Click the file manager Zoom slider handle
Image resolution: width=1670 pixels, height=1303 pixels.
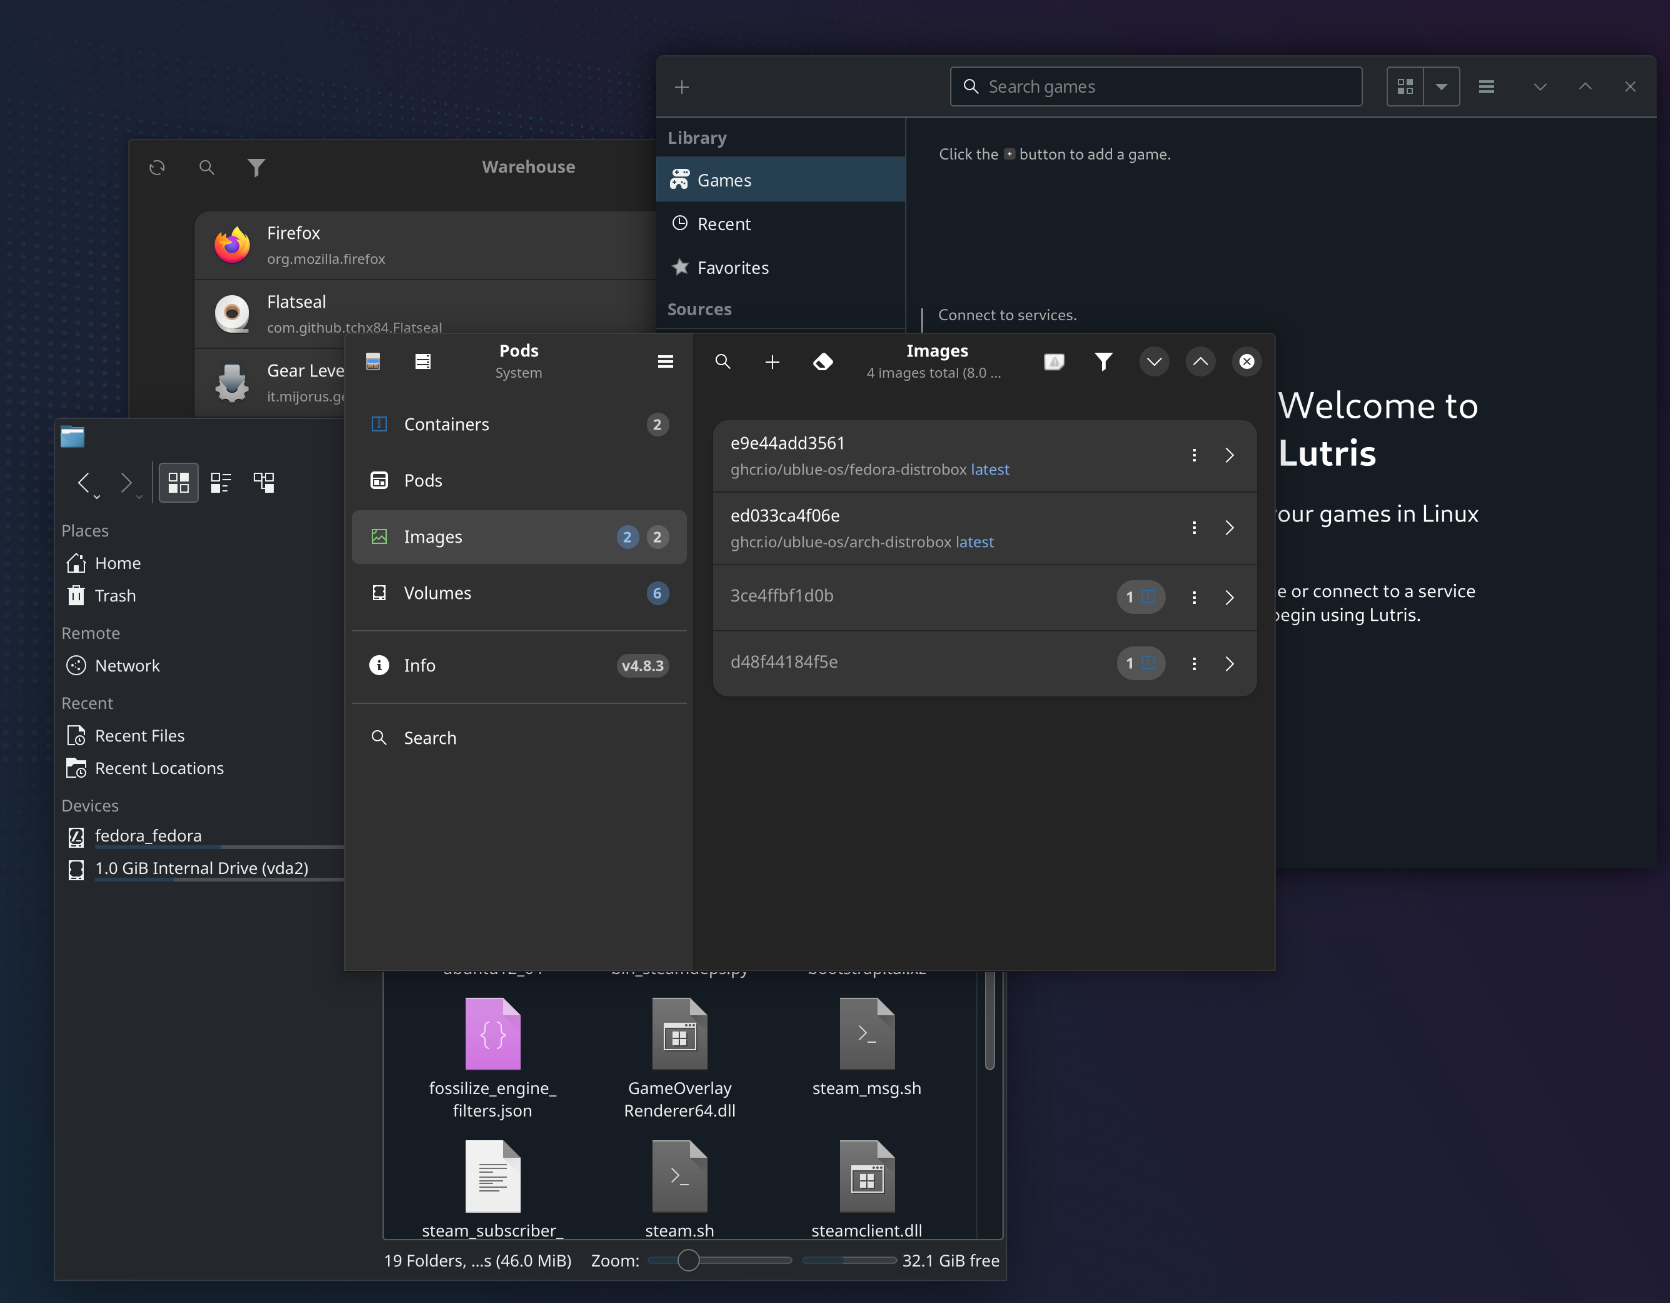pyautogui.click(x=688, y=1261)
